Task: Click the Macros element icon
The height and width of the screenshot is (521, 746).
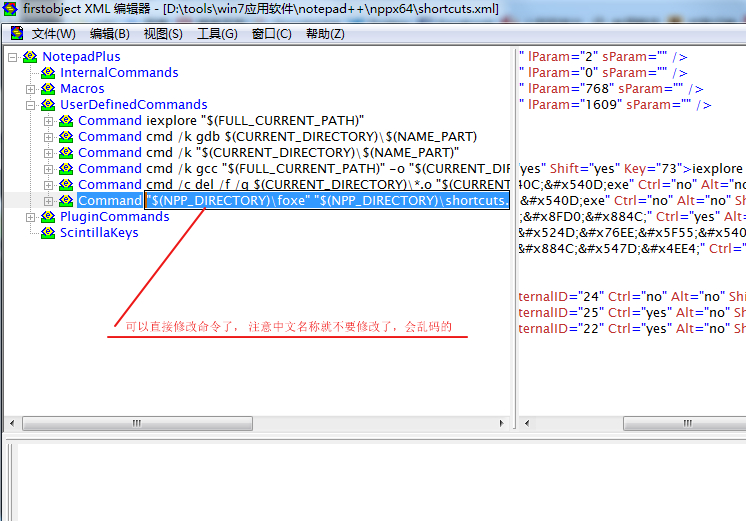Action: click(x=48, y=88)
